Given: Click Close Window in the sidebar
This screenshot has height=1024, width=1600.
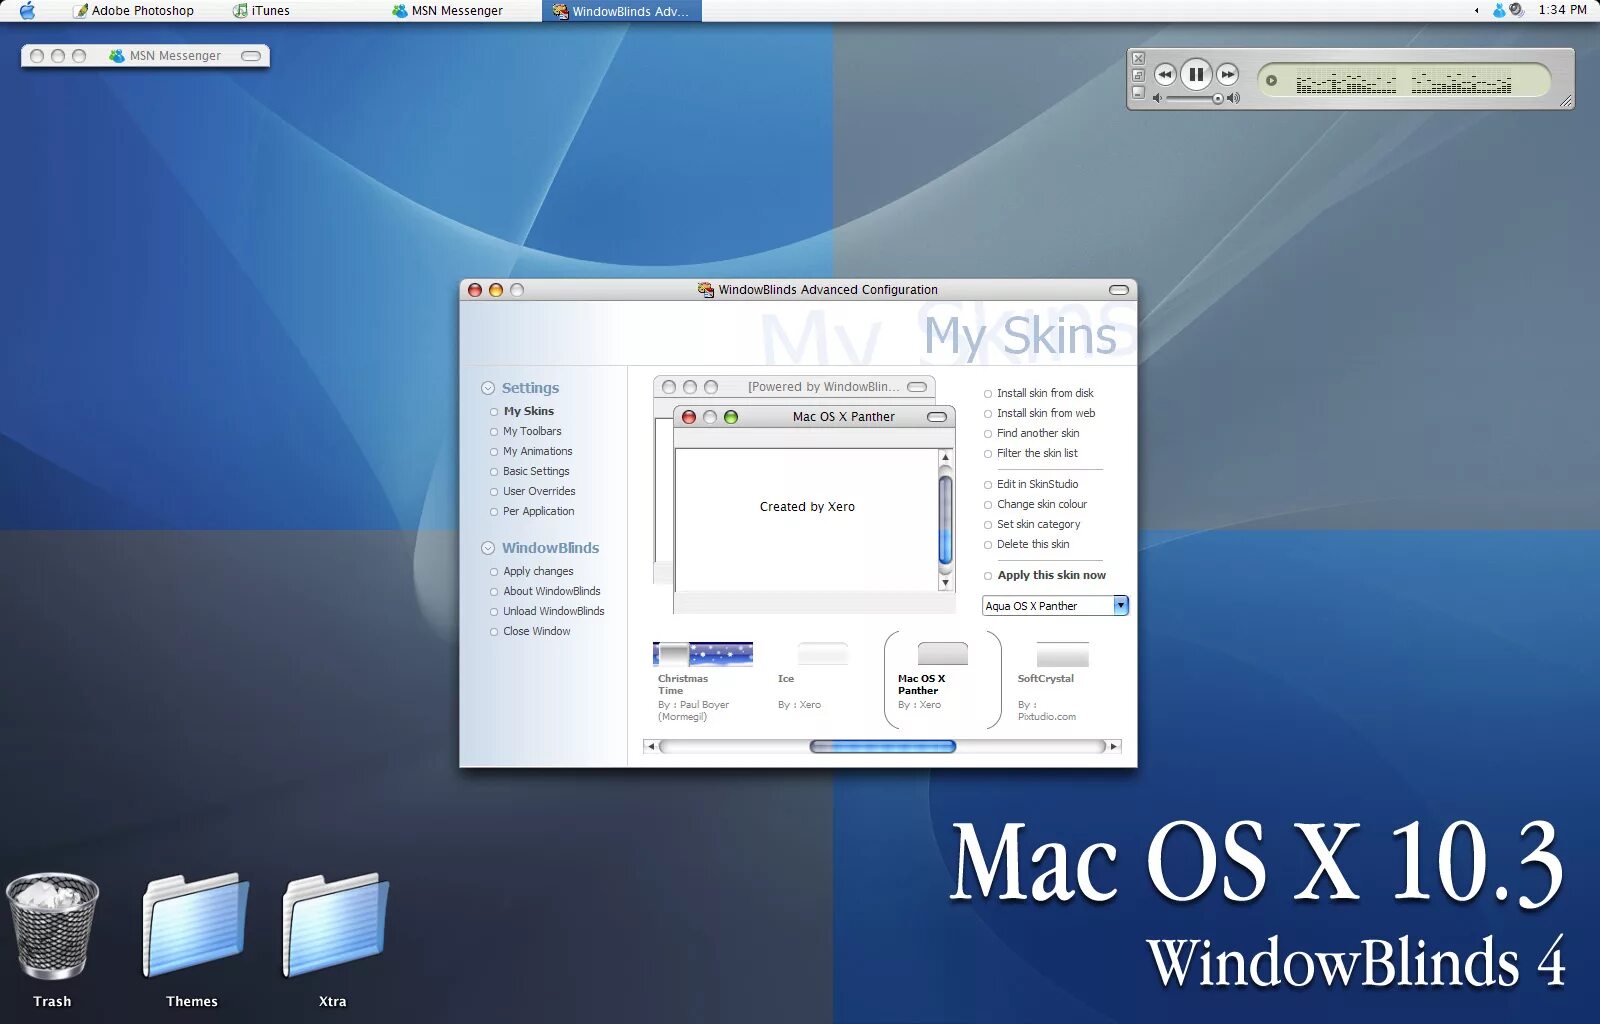Looking at the screenshot, I should [x=537, y=631].
